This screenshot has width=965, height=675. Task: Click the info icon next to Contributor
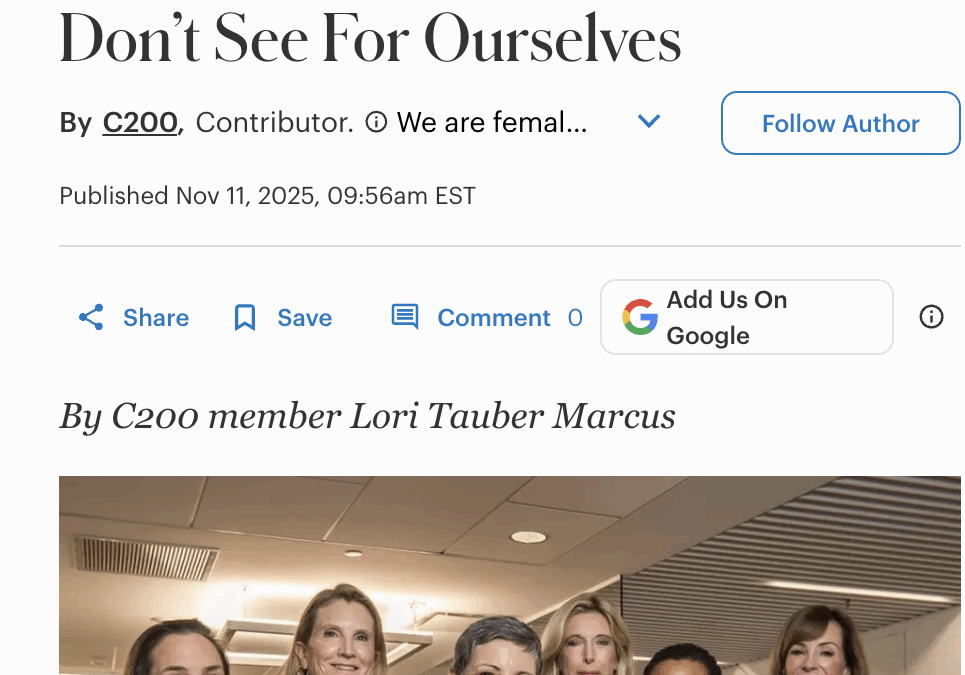click(x=375, y=122)
